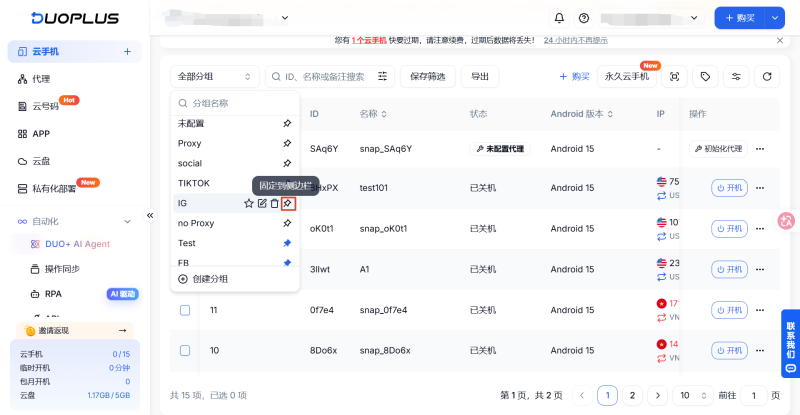Screen dimensions: 800x415
Task: Click the 24小时内不再提示 link
Action: (x=576, y=40)
